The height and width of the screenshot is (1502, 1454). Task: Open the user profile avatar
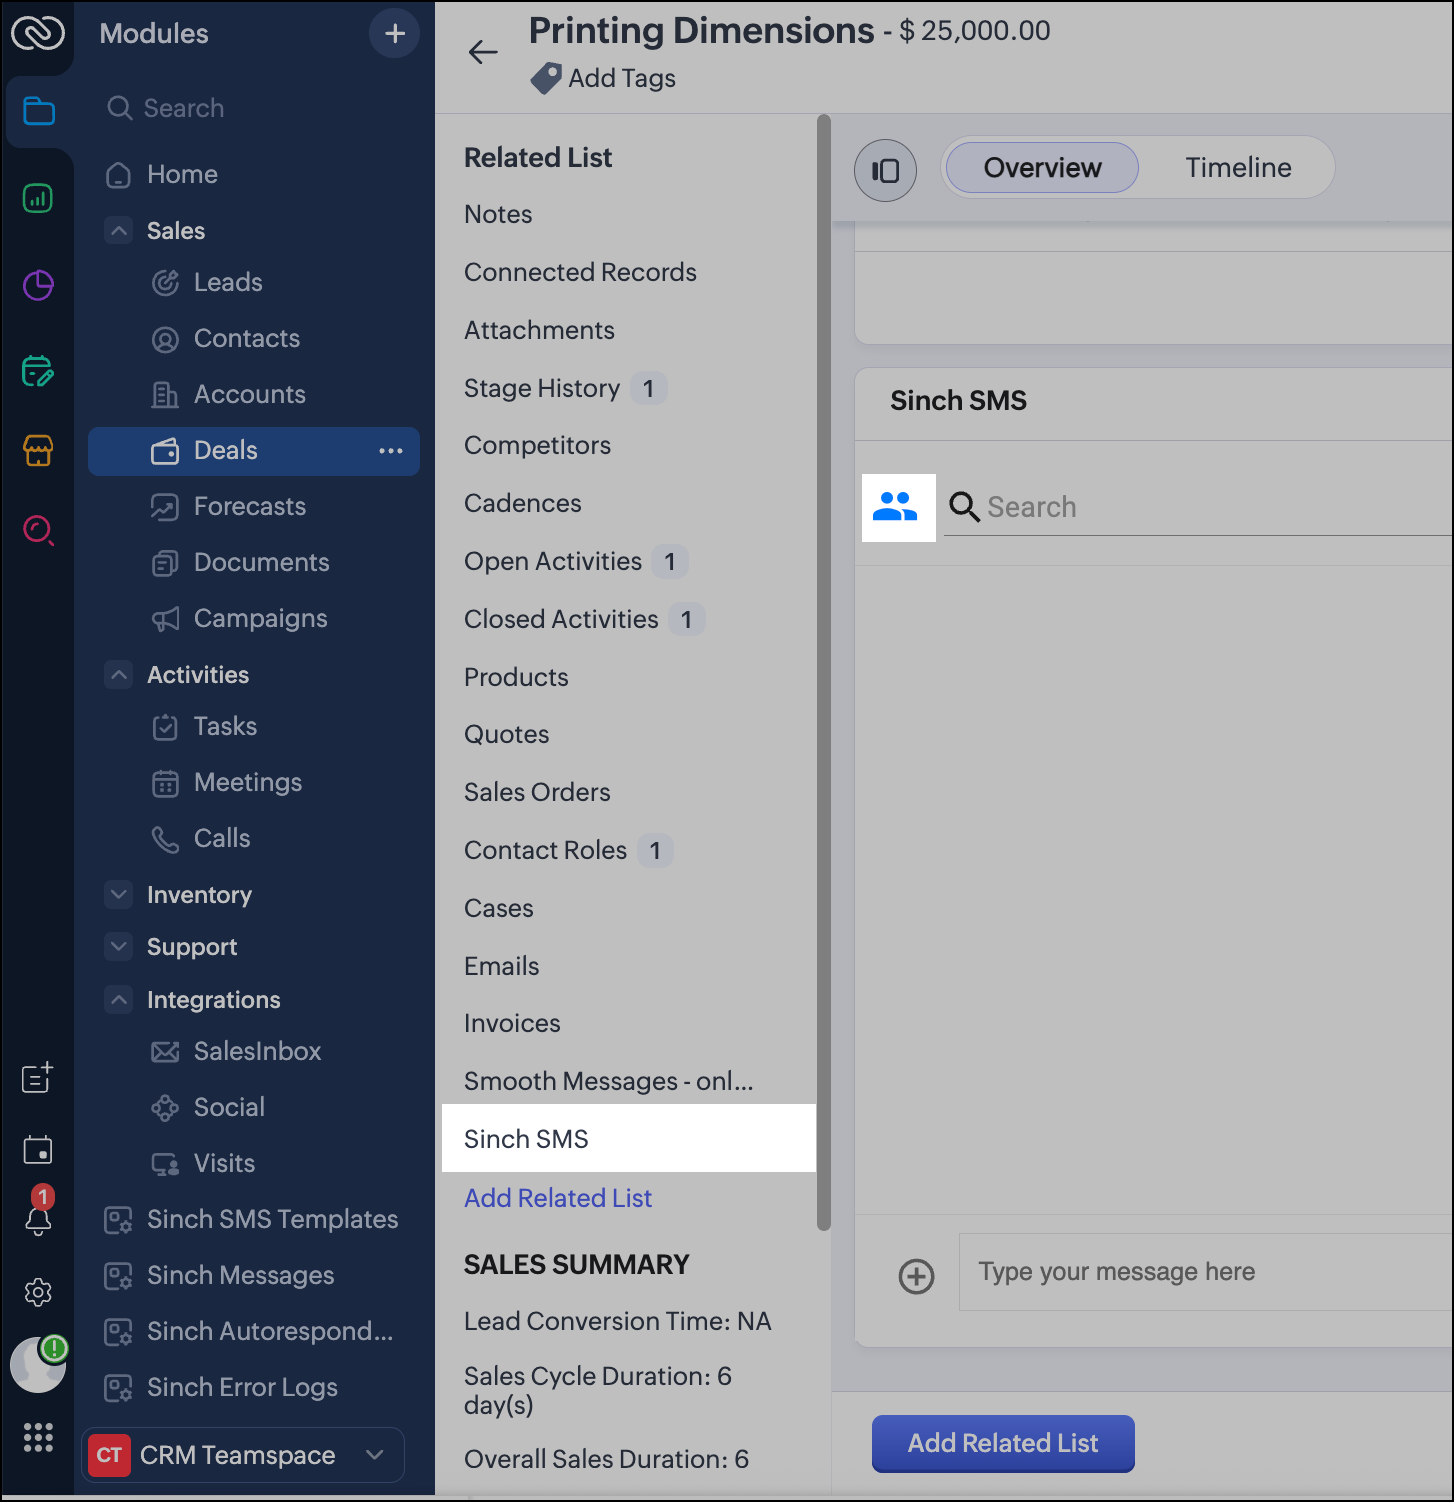pyautogui.click(x=38, y=1364)
